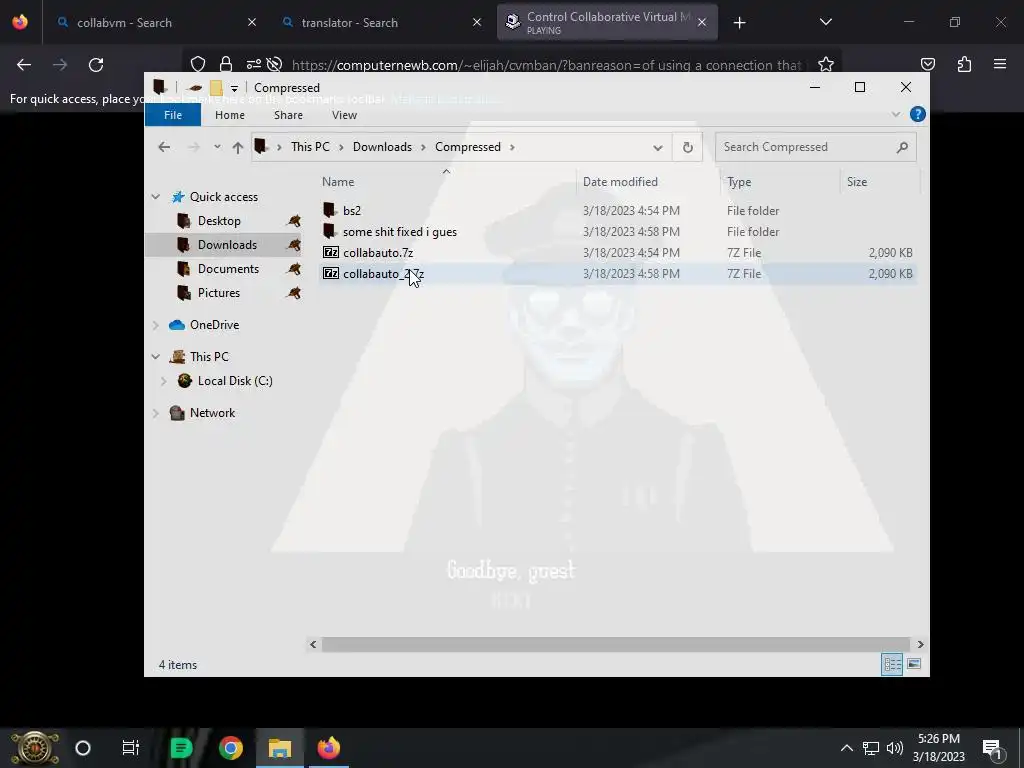Go up one folder level arrow

tap(238, 147)
